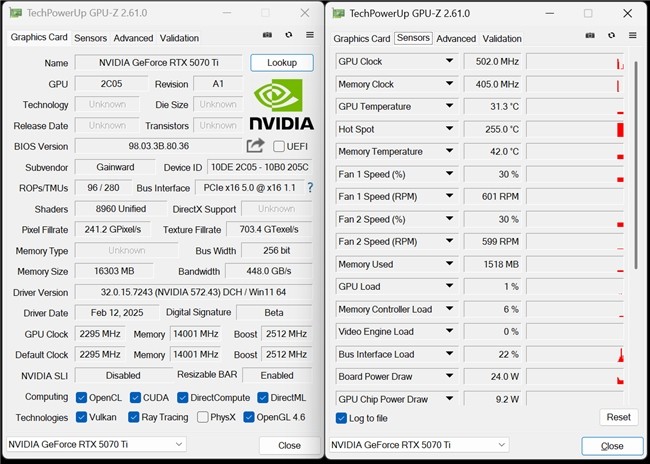Open the Fan 1 Speed (%) dropdown arrow
The height and width of the screenshot is (464, 650).
449,173
